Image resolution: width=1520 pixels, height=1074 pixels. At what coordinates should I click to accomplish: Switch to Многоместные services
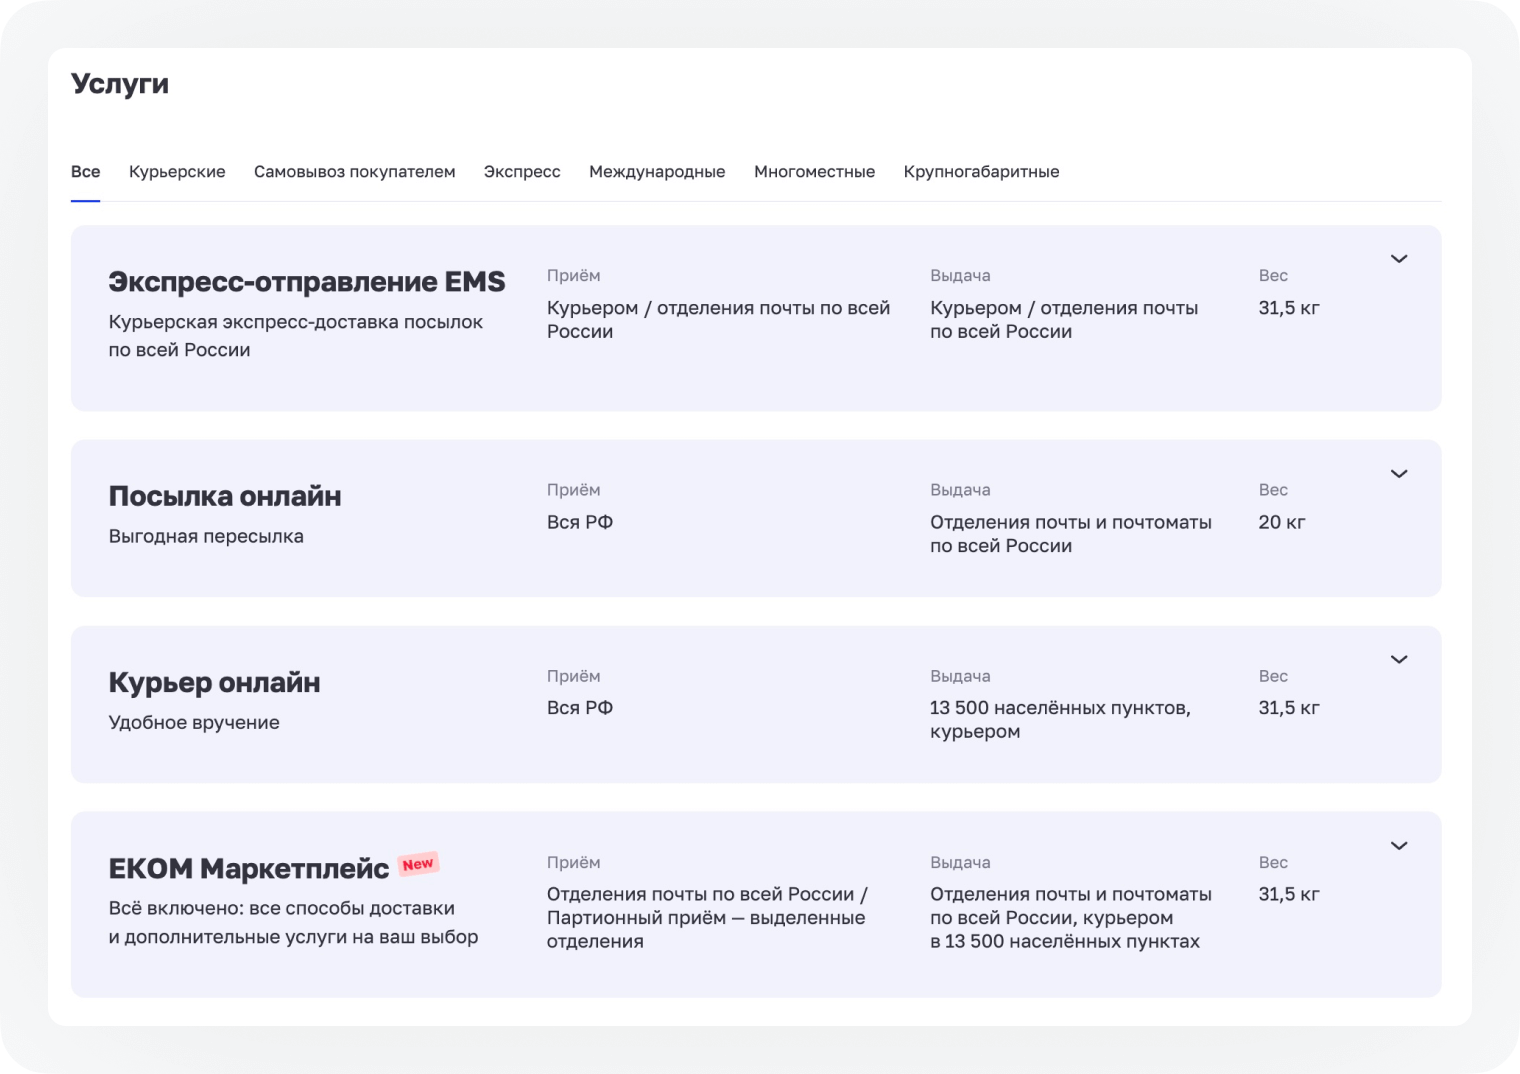pyautogui.click(x=815, y=171)
